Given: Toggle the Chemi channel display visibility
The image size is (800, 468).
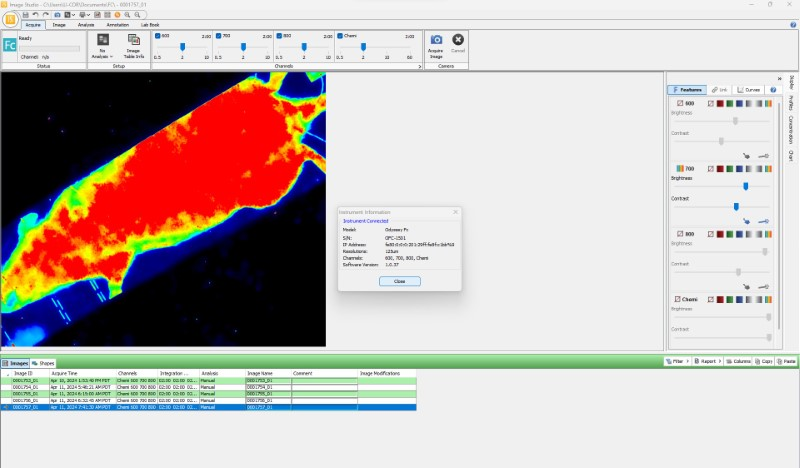Looking at the screenshot, I should pos(678,299).
